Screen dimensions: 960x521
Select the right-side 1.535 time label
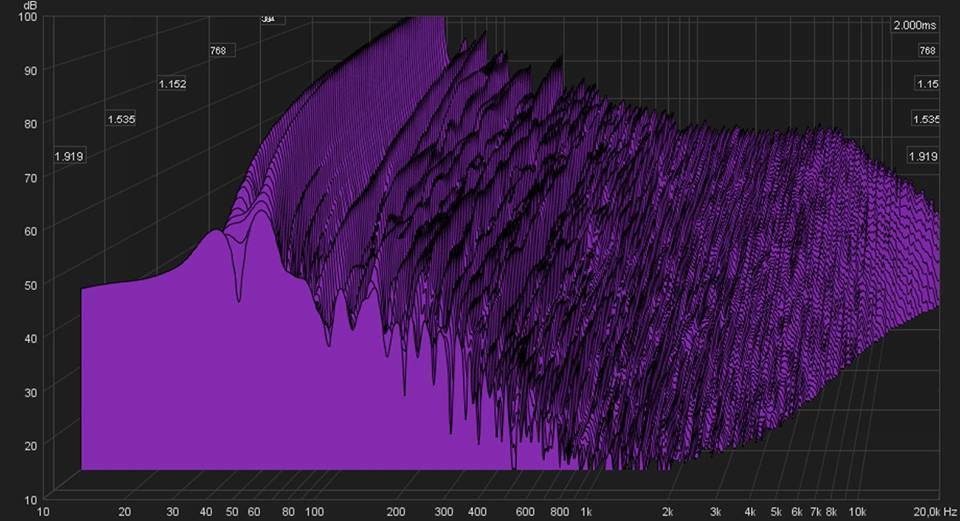click(925, 120)
